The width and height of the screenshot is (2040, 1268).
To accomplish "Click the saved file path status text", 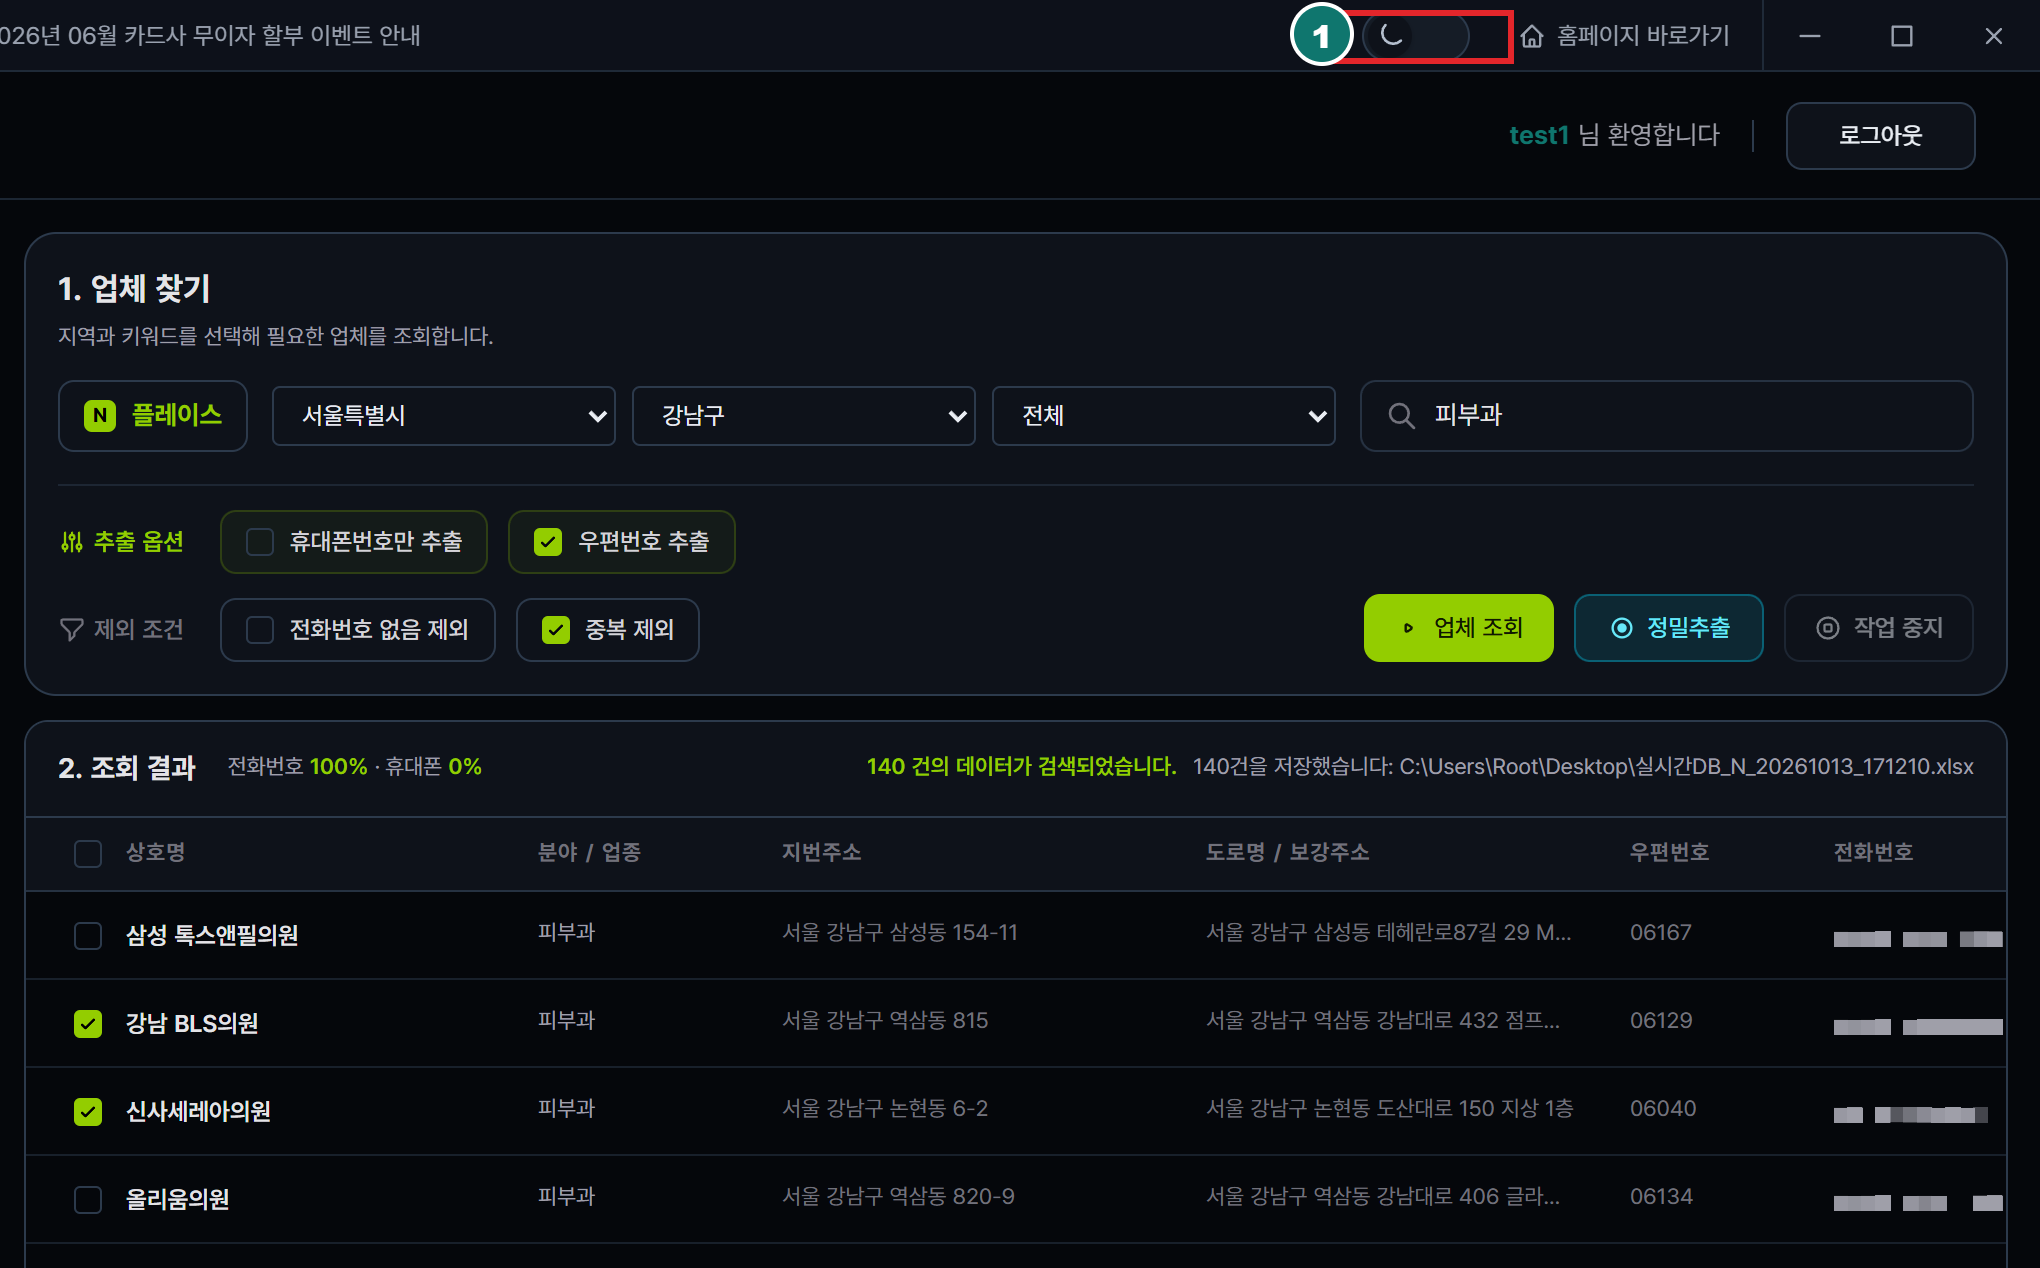I will tap(1583, 766).
